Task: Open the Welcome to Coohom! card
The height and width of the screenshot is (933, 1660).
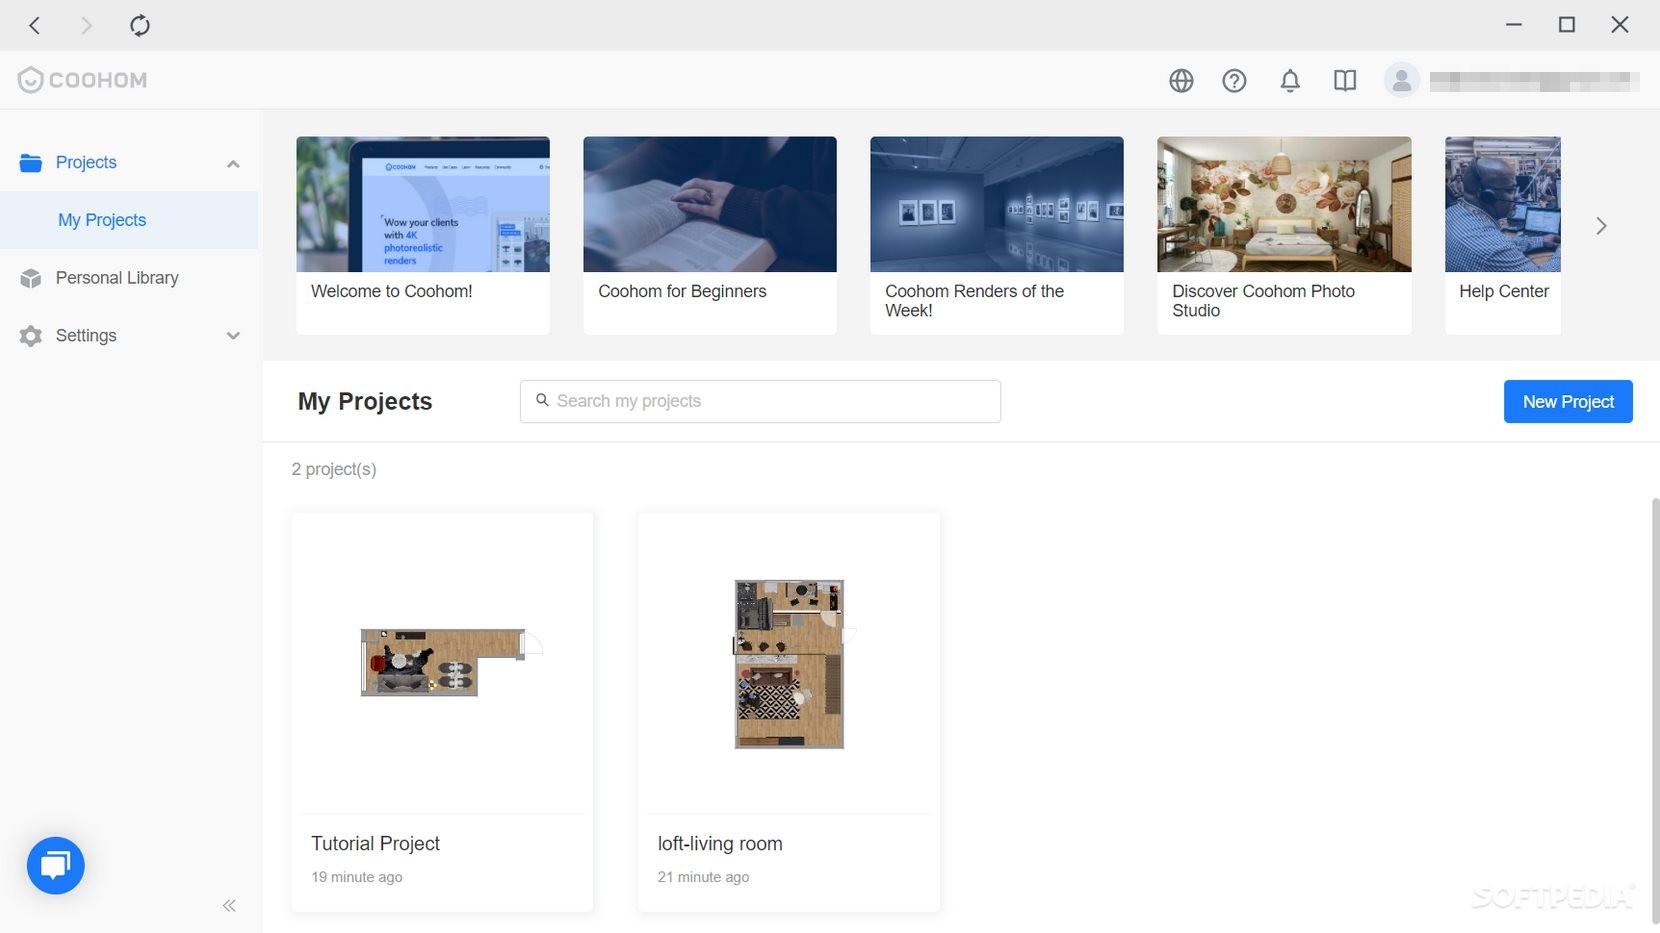Action: (x=423, y=235)
